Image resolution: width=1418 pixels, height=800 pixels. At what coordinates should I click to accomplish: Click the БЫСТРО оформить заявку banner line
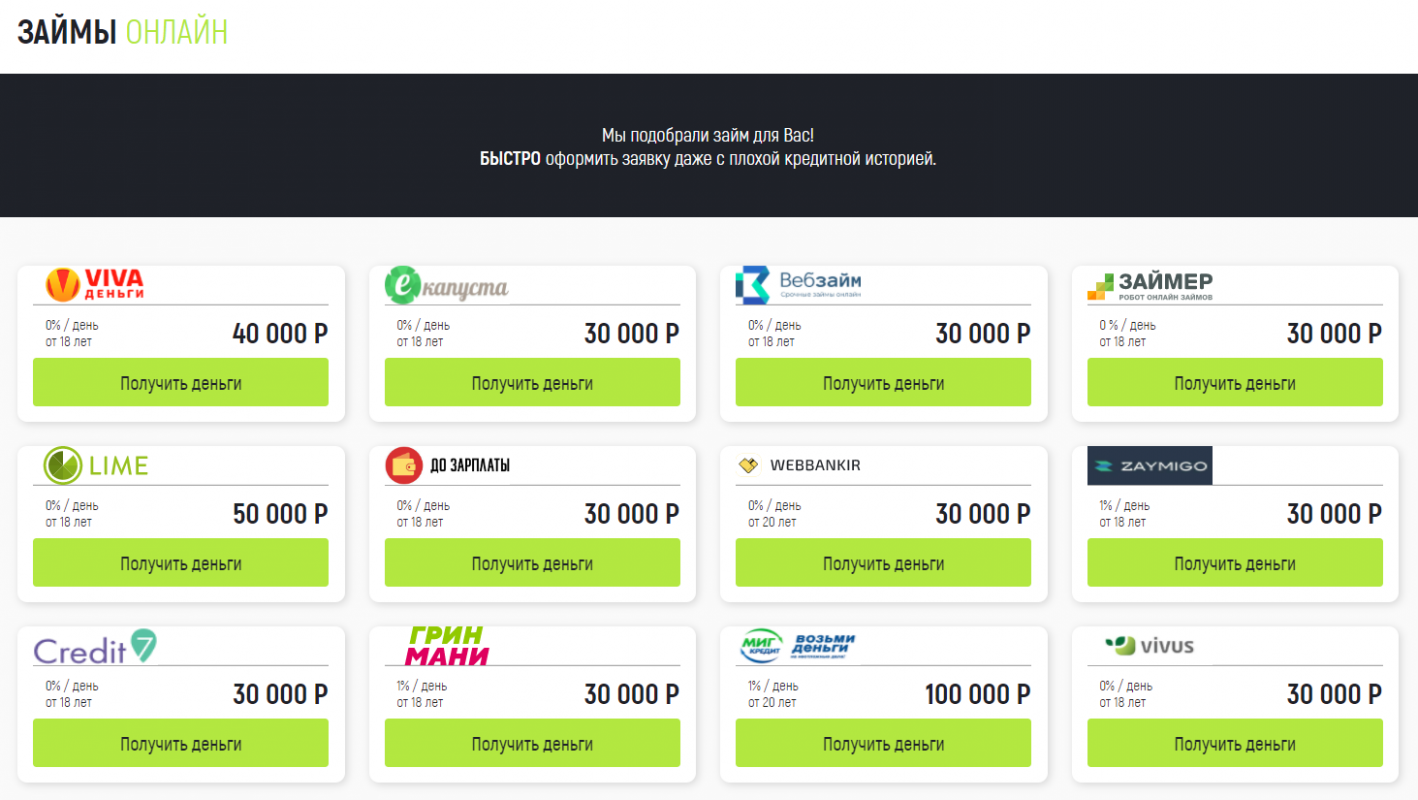coord(708,159)
